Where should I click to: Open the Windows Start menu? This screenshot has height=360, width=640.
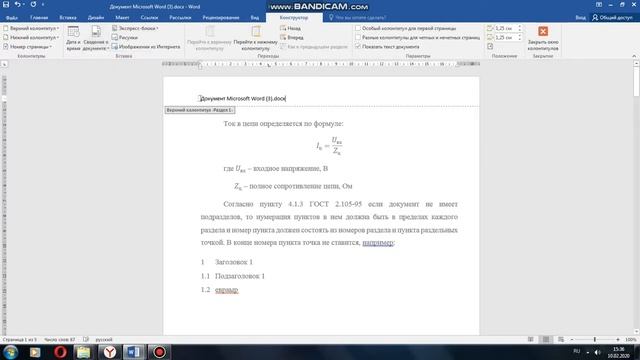point(10,352)
